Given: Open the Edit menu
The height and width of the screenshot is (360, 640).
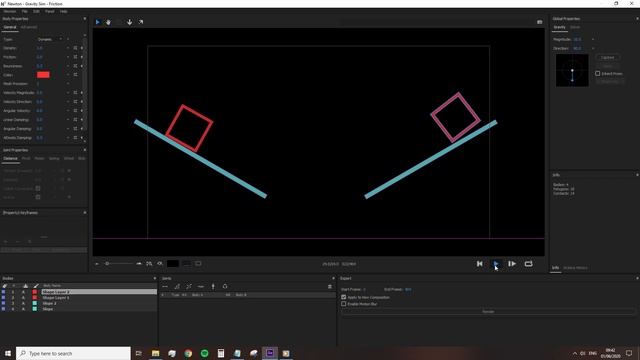Looking at the screenshot, I should (x=36, y=11).
